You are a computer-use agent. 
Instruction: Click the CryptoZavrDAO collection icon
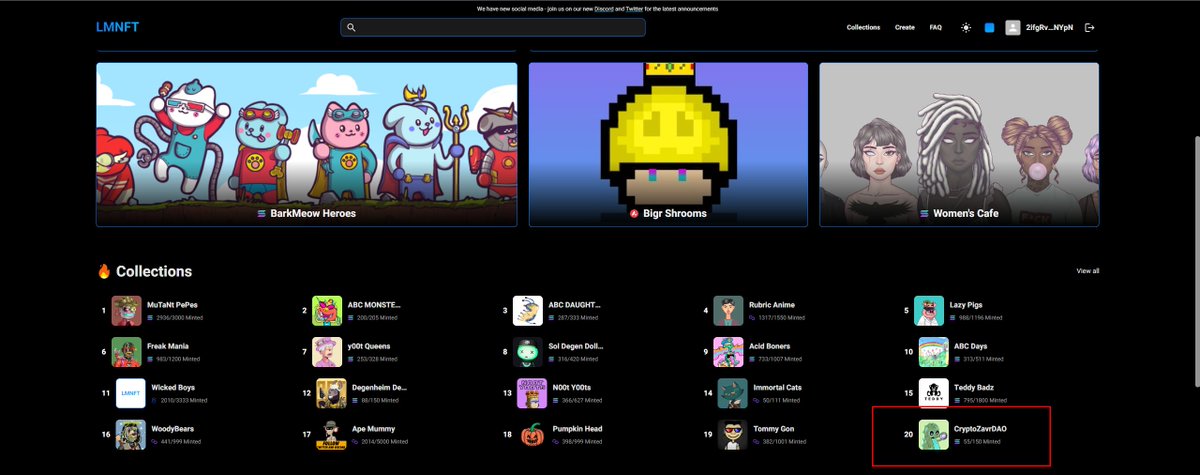pyautogui.click(x=934, y=434)
